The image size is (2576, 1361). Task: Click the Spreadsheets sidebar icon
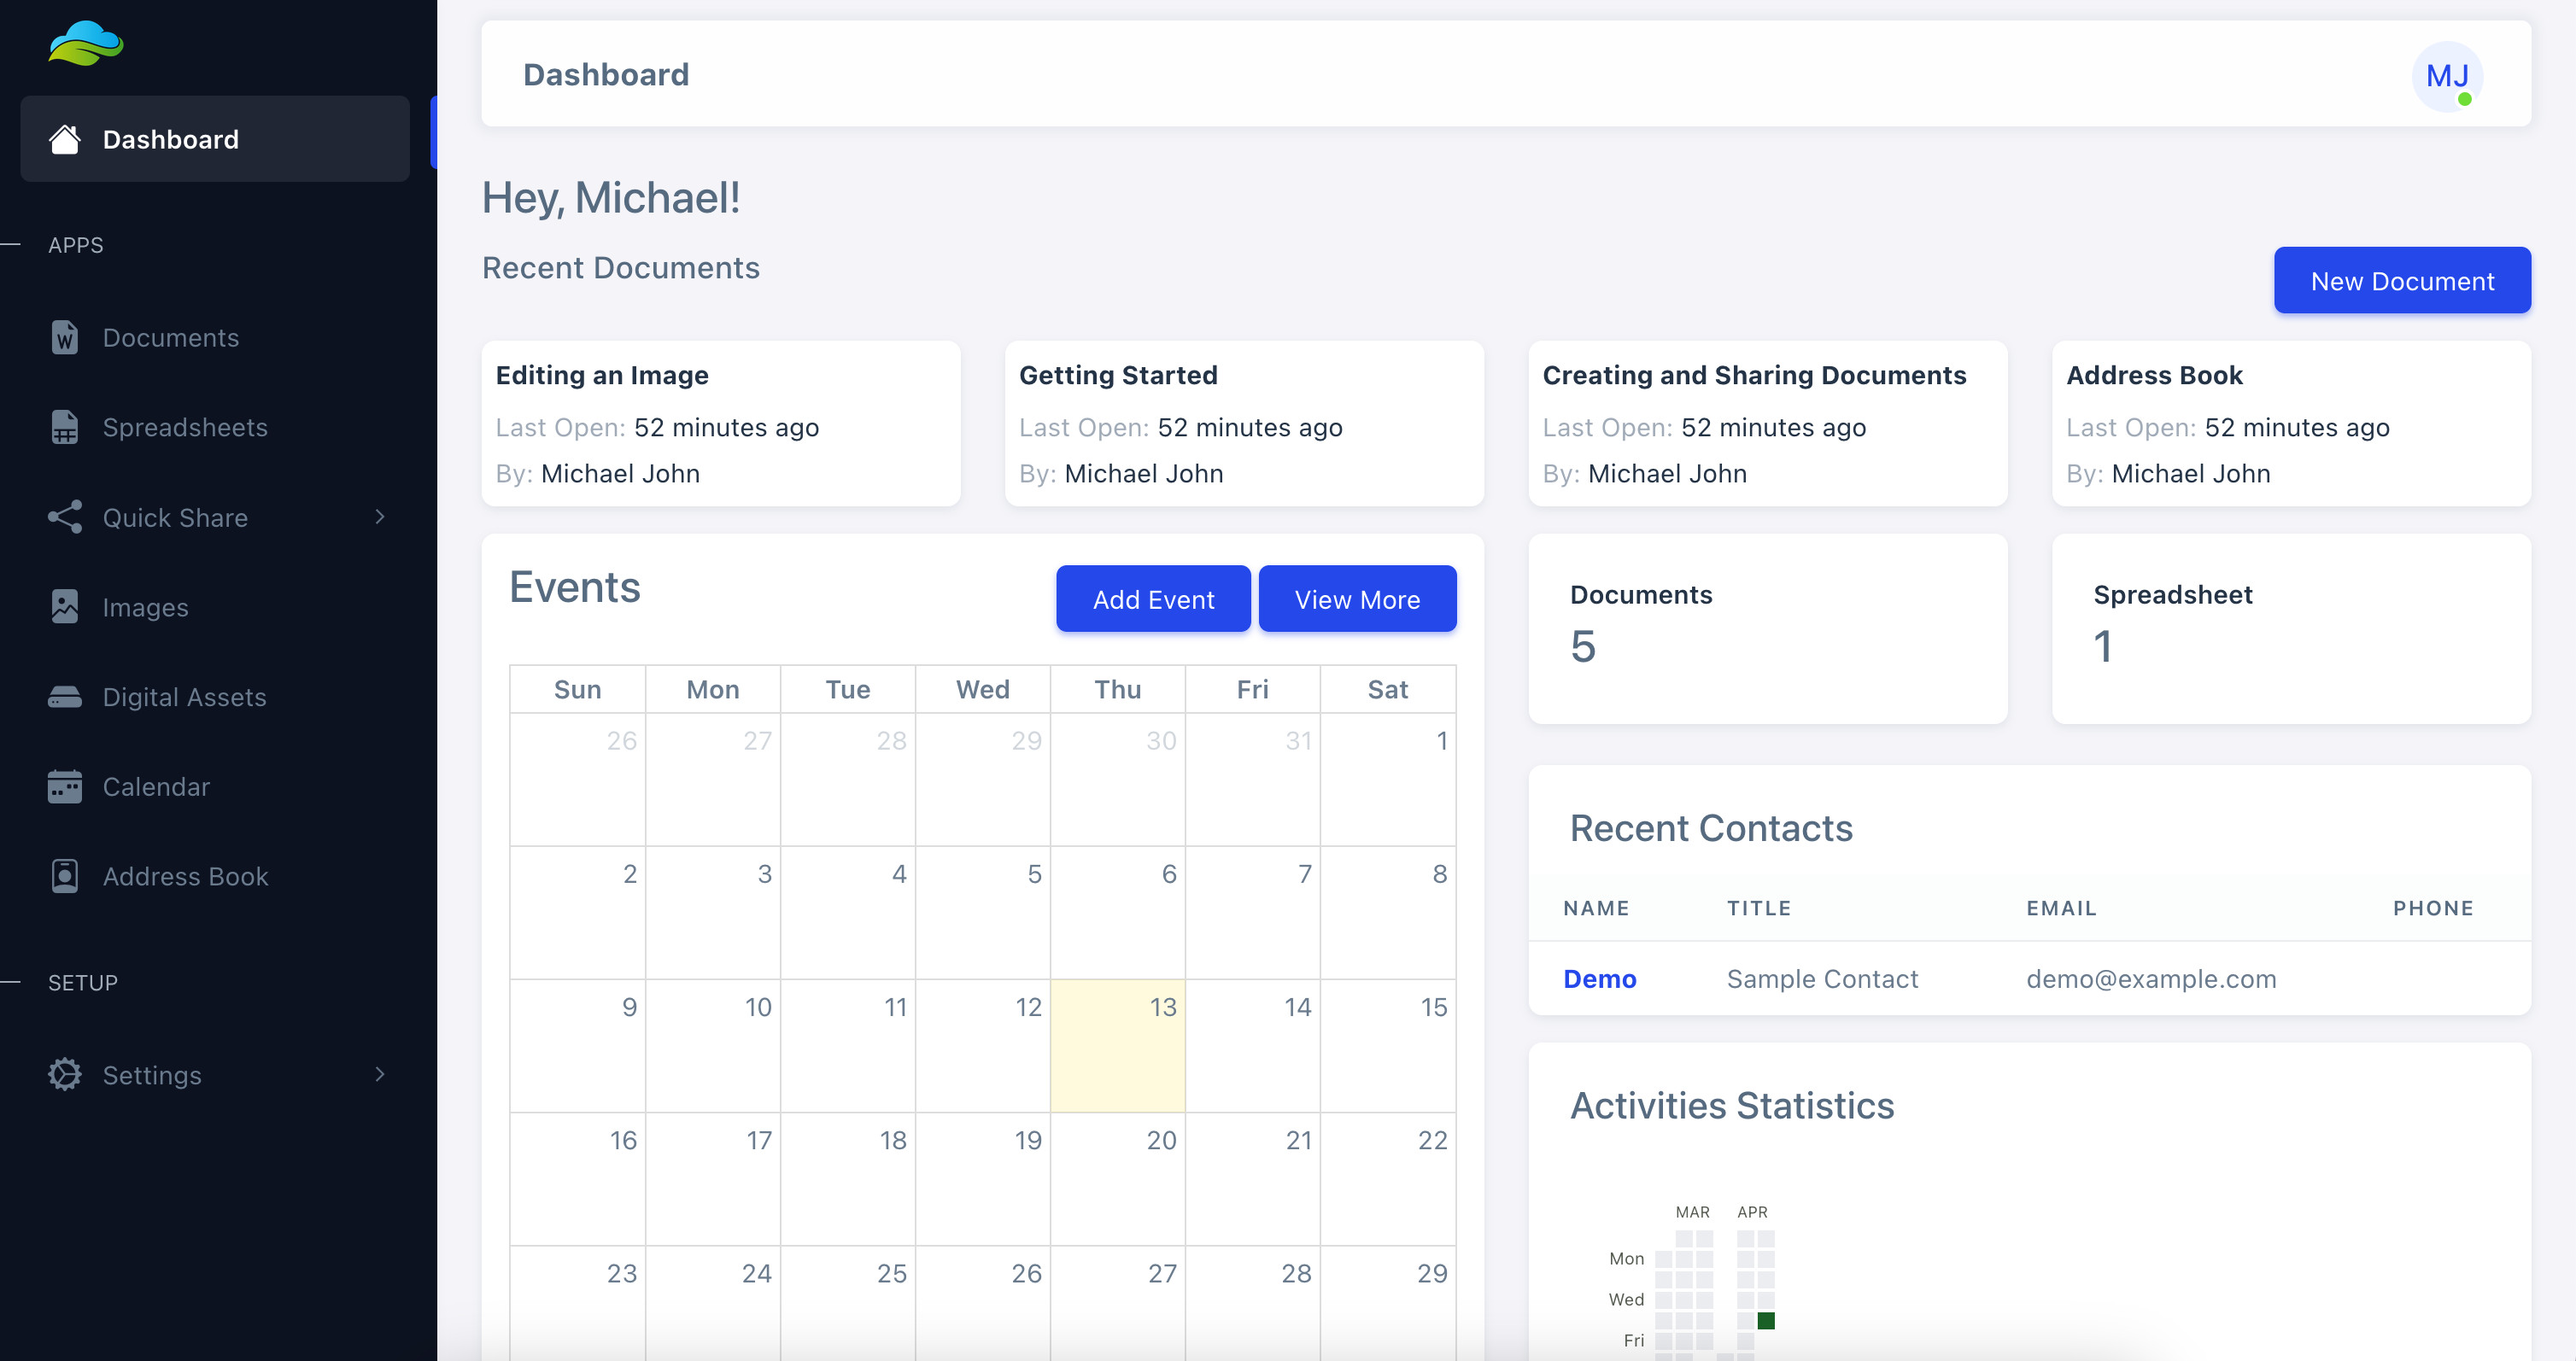click(65, 427)
